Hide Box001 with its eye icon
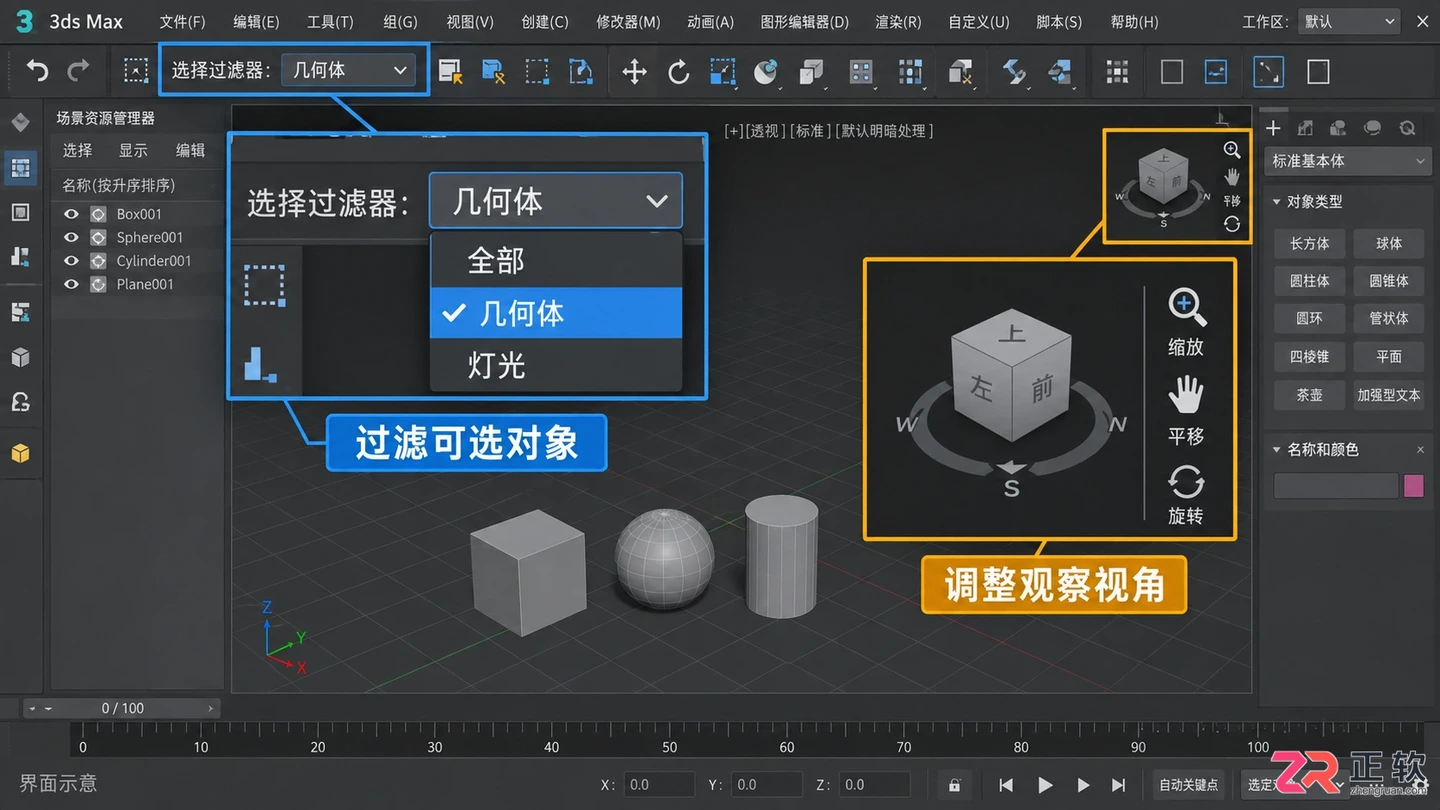 [x=71, y=213]
